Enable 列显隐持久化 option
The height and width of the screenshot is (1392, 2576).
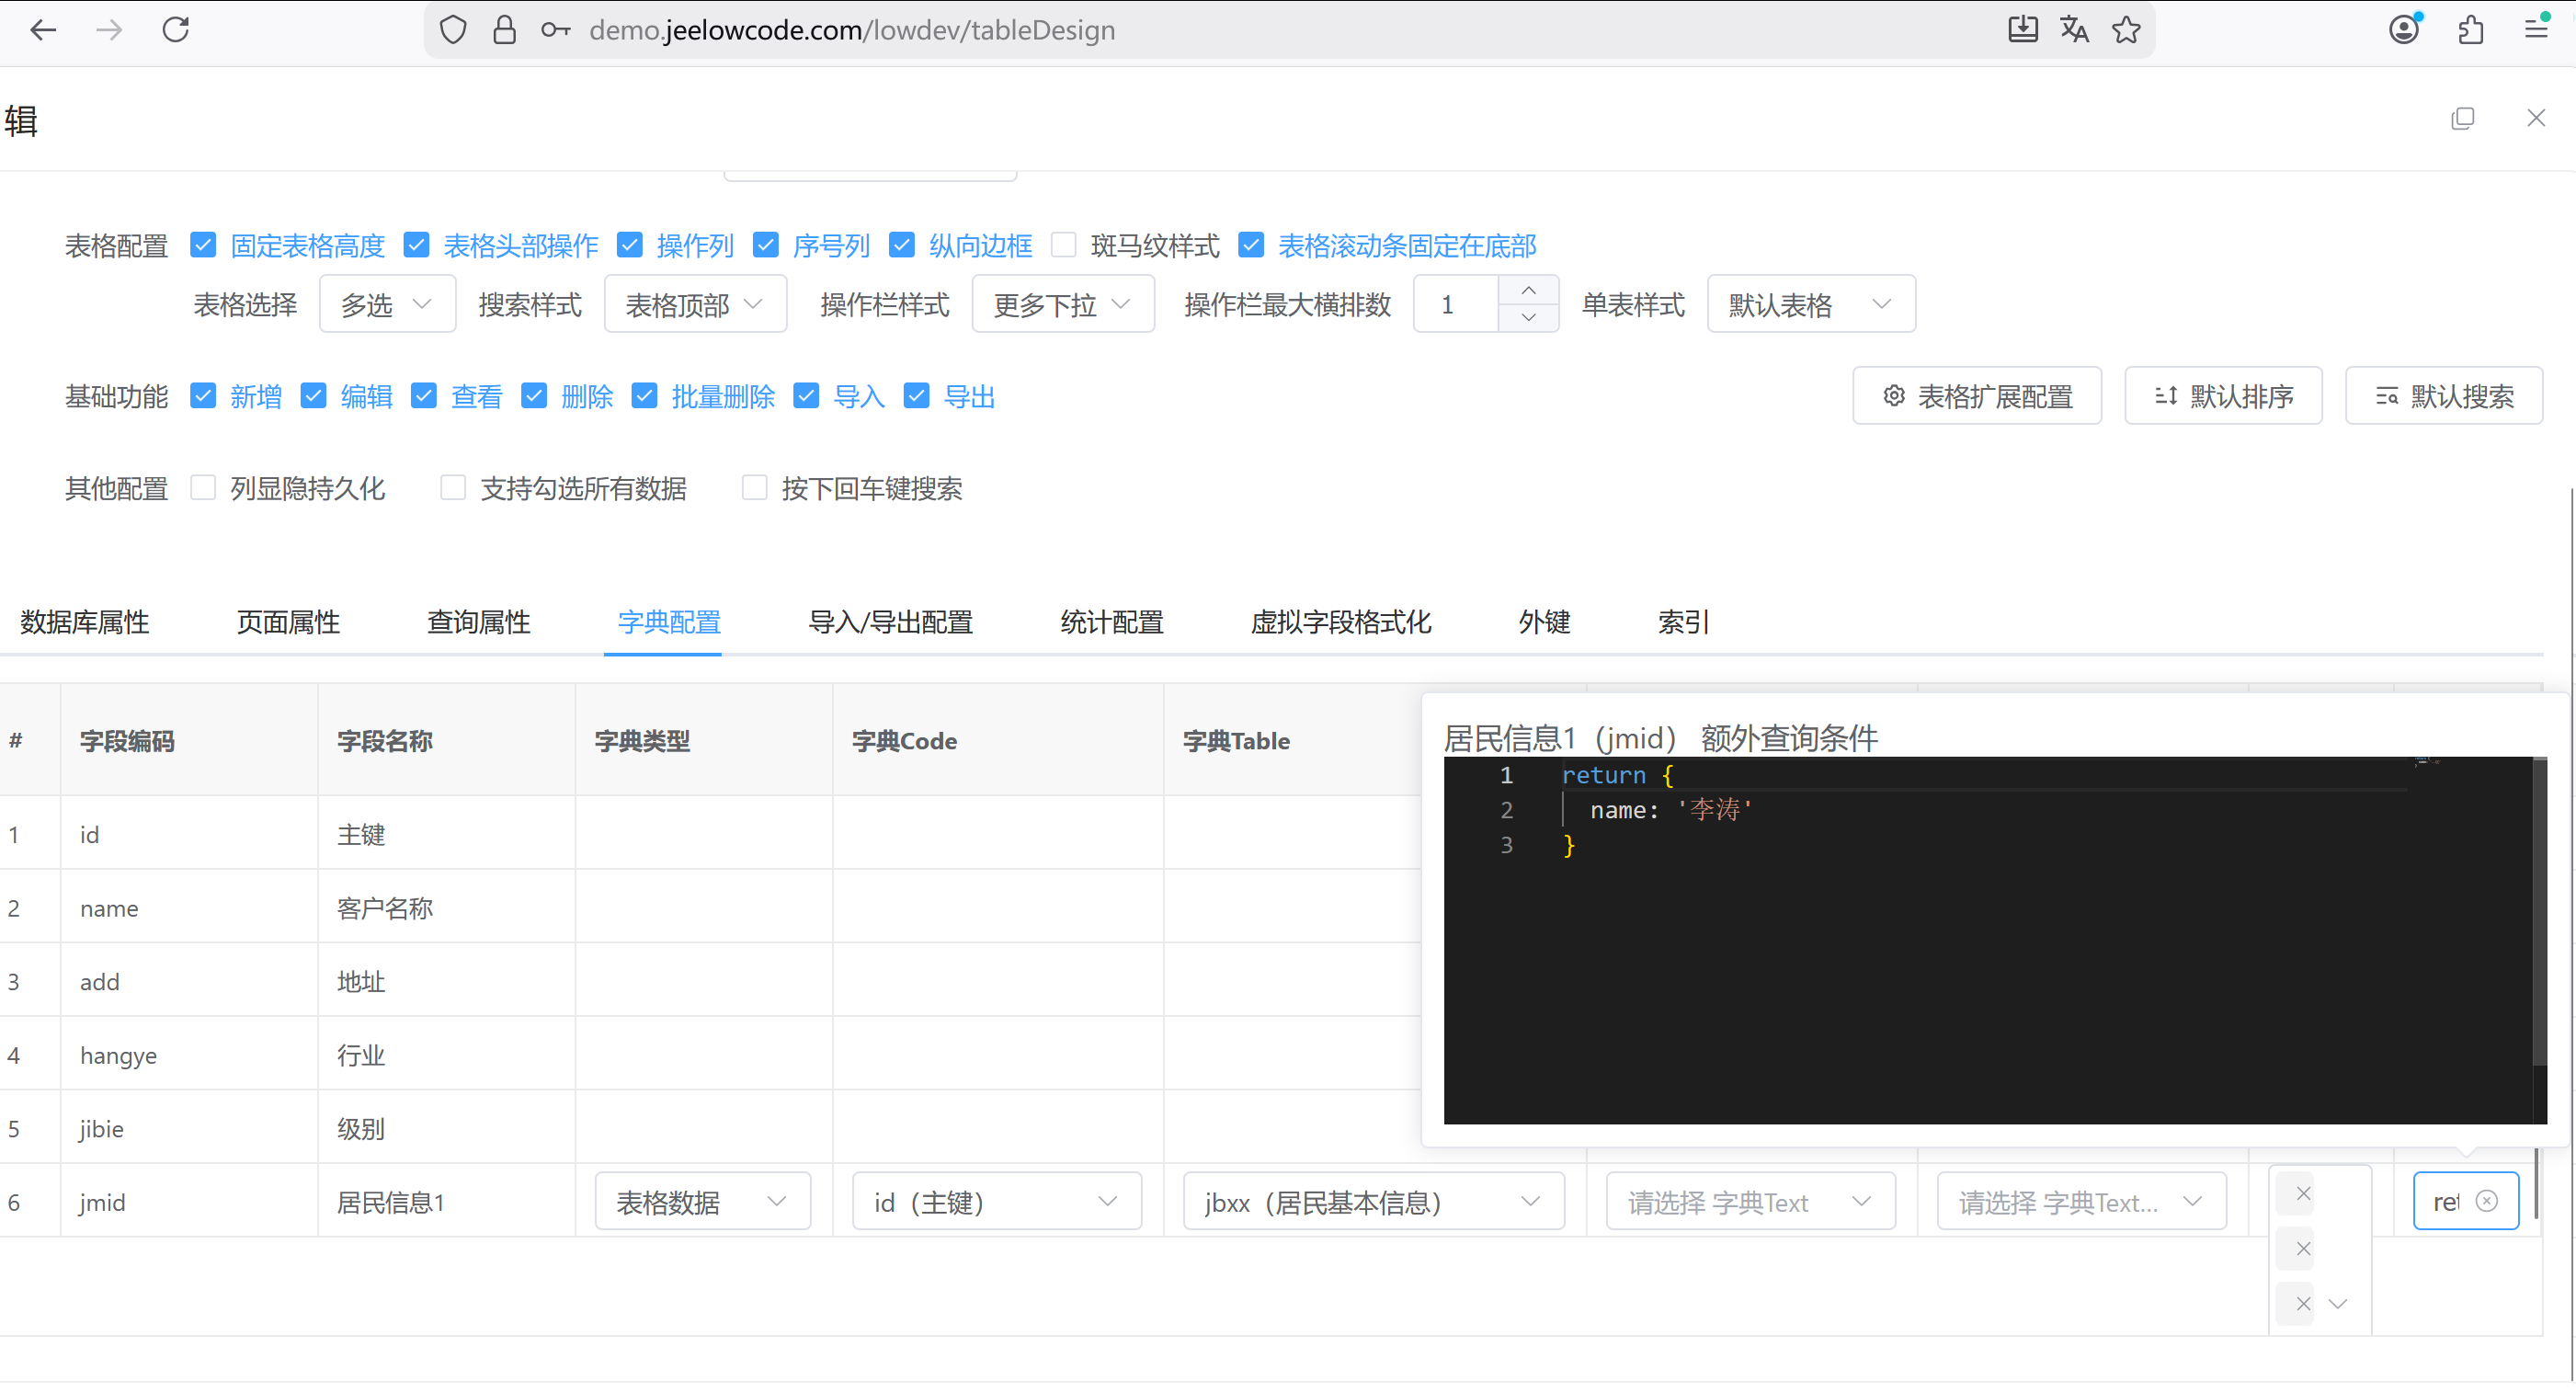tap(204, 488)
